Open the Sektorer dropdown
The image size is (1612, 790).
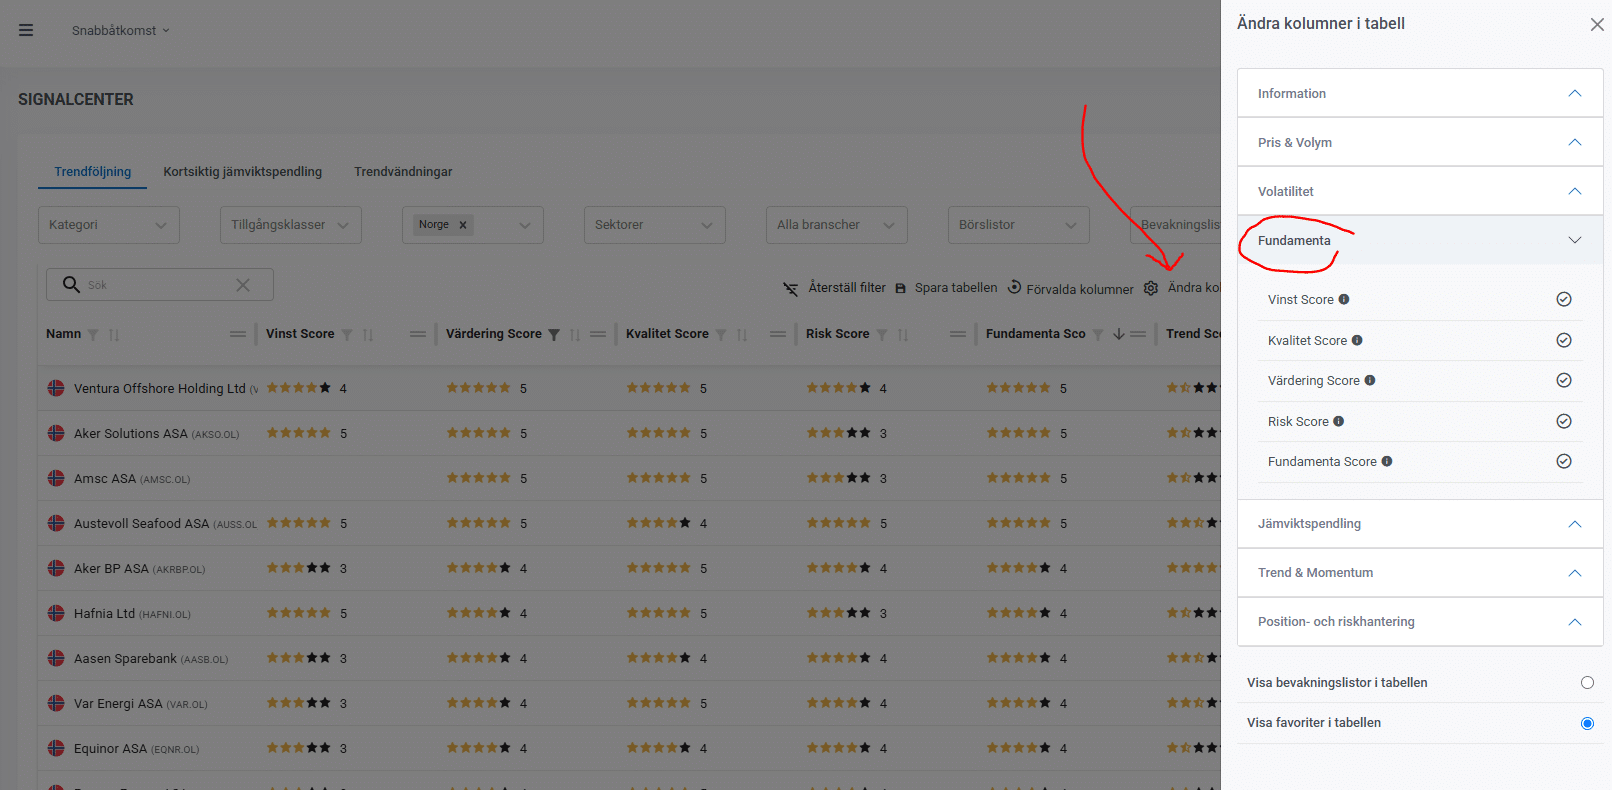(x=654, y=225)
